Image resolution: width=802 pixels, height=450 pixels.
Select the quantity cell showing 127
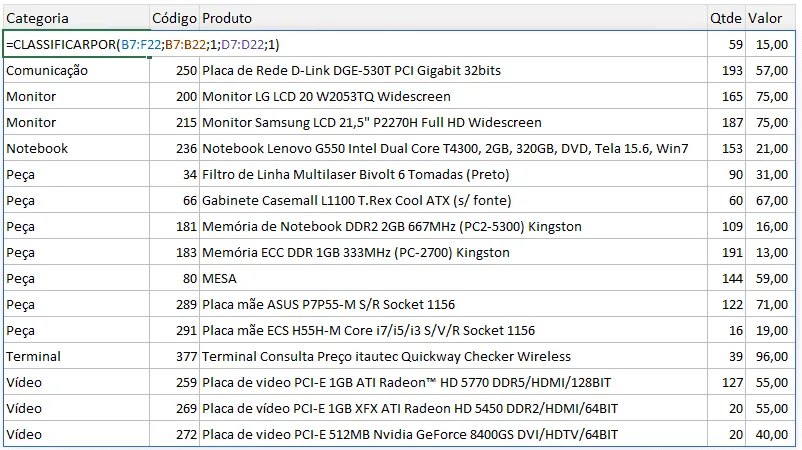click(x=726, y=382)
